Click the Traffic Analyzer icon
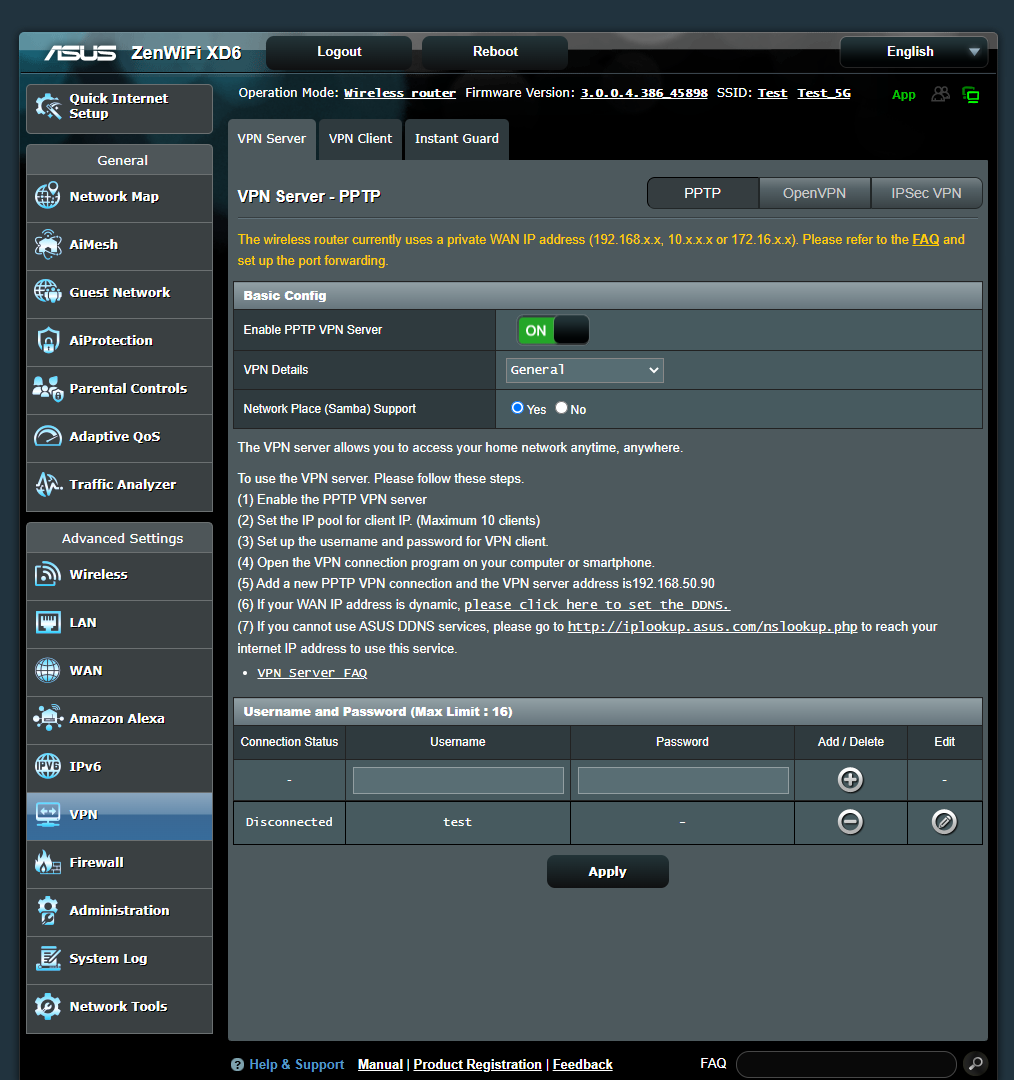 (x=48, y=484)
